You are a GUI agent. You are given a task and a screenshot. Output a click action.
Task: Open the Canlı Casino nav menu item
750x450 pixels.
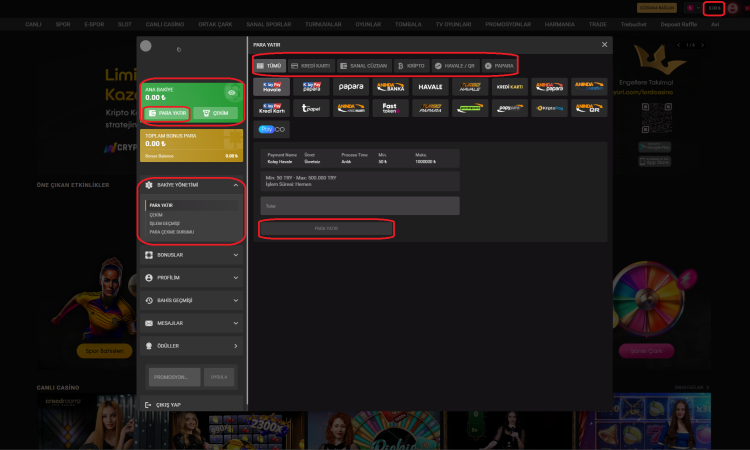(165, 24)
